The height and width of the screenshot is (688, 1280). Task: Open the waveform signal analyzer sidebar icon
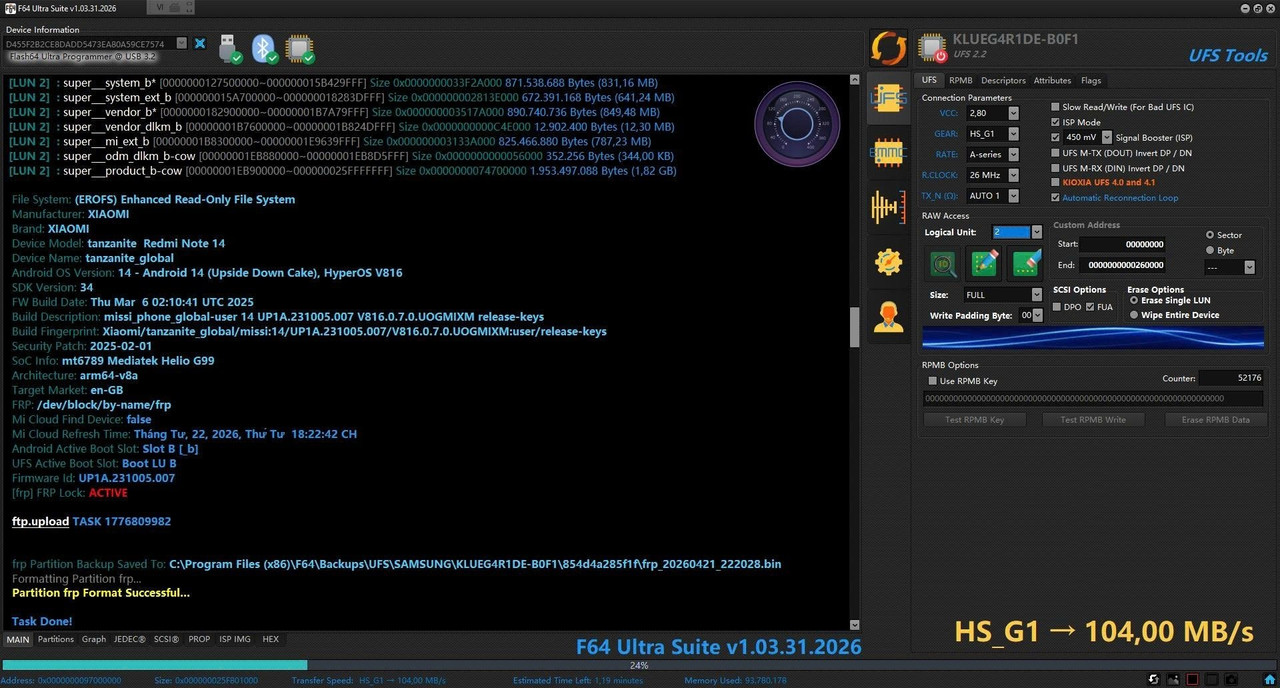pos(888,207)
